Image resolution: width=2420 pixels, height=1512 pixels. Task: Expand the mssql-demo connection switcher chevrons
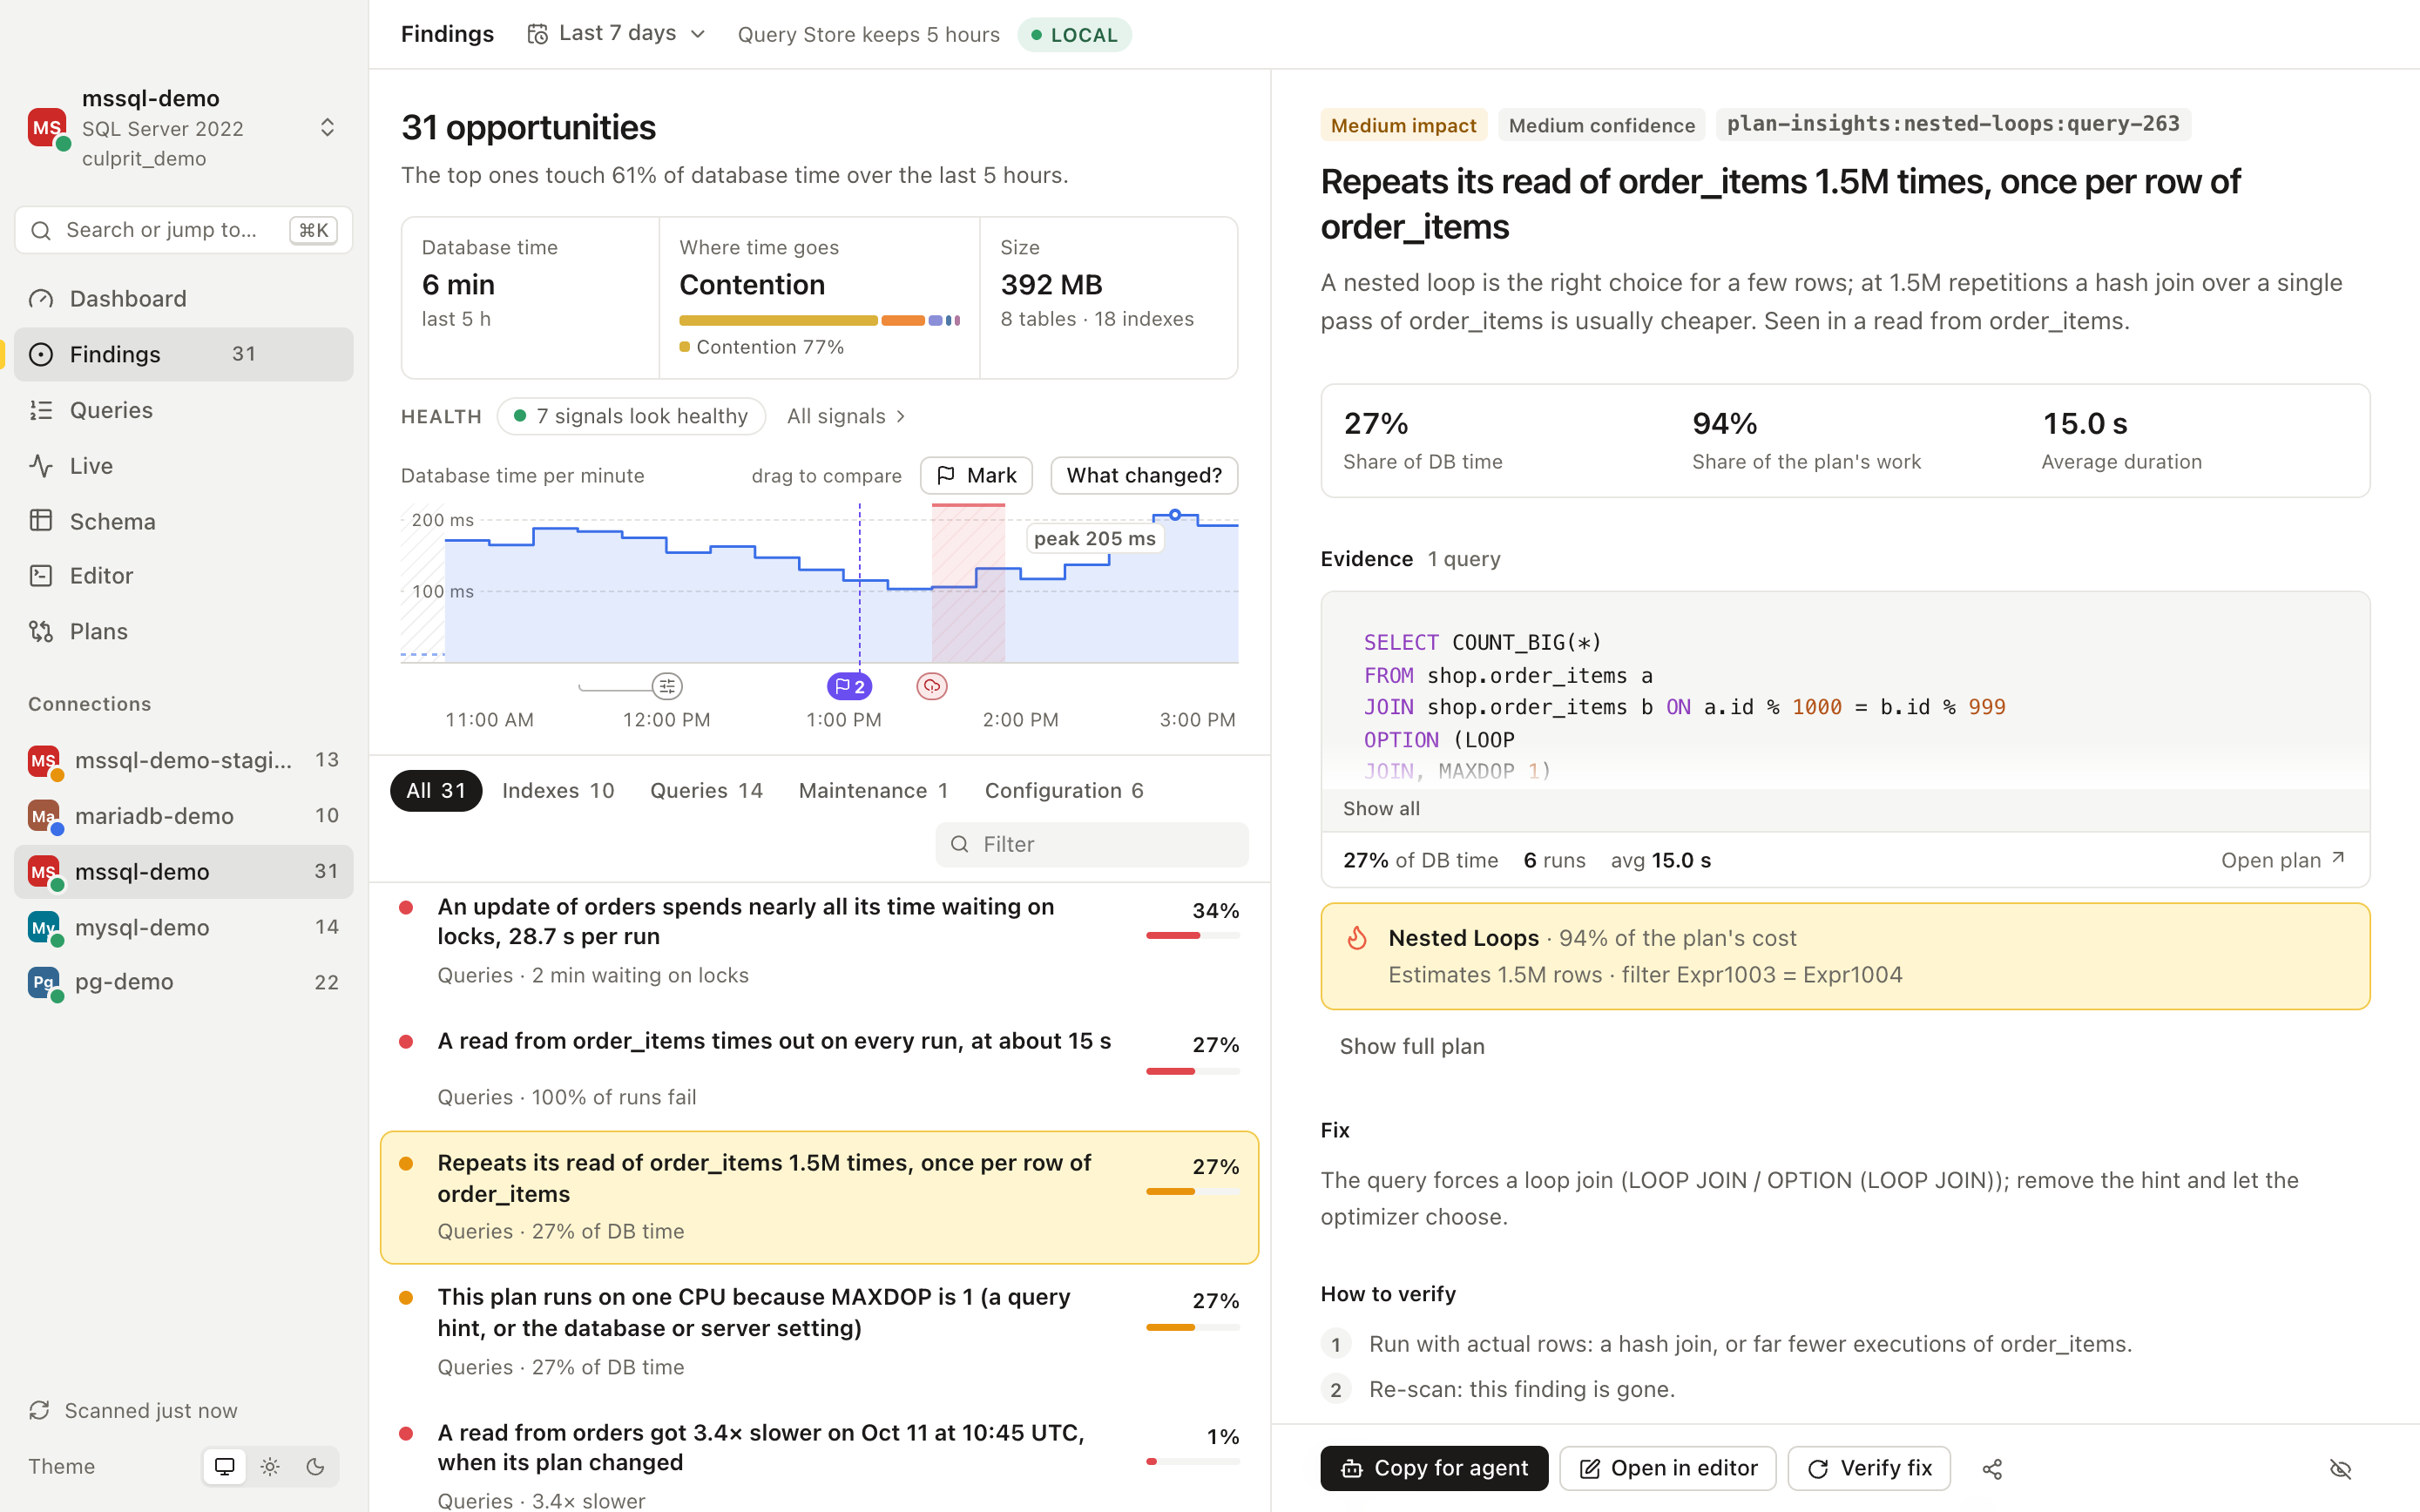pos(327,127)
